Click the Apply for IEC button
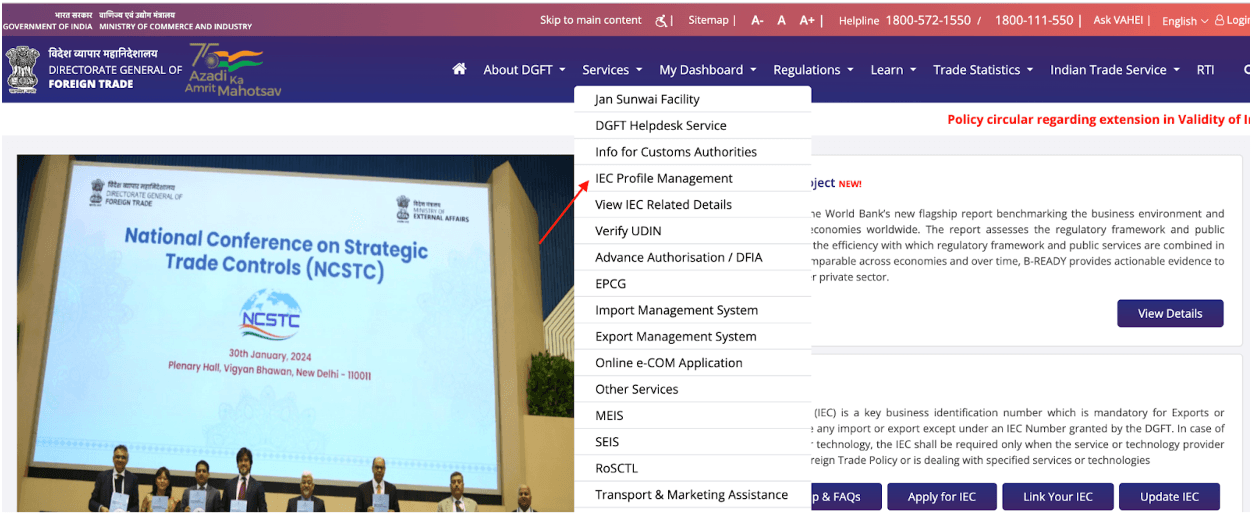 coord(941,497)
